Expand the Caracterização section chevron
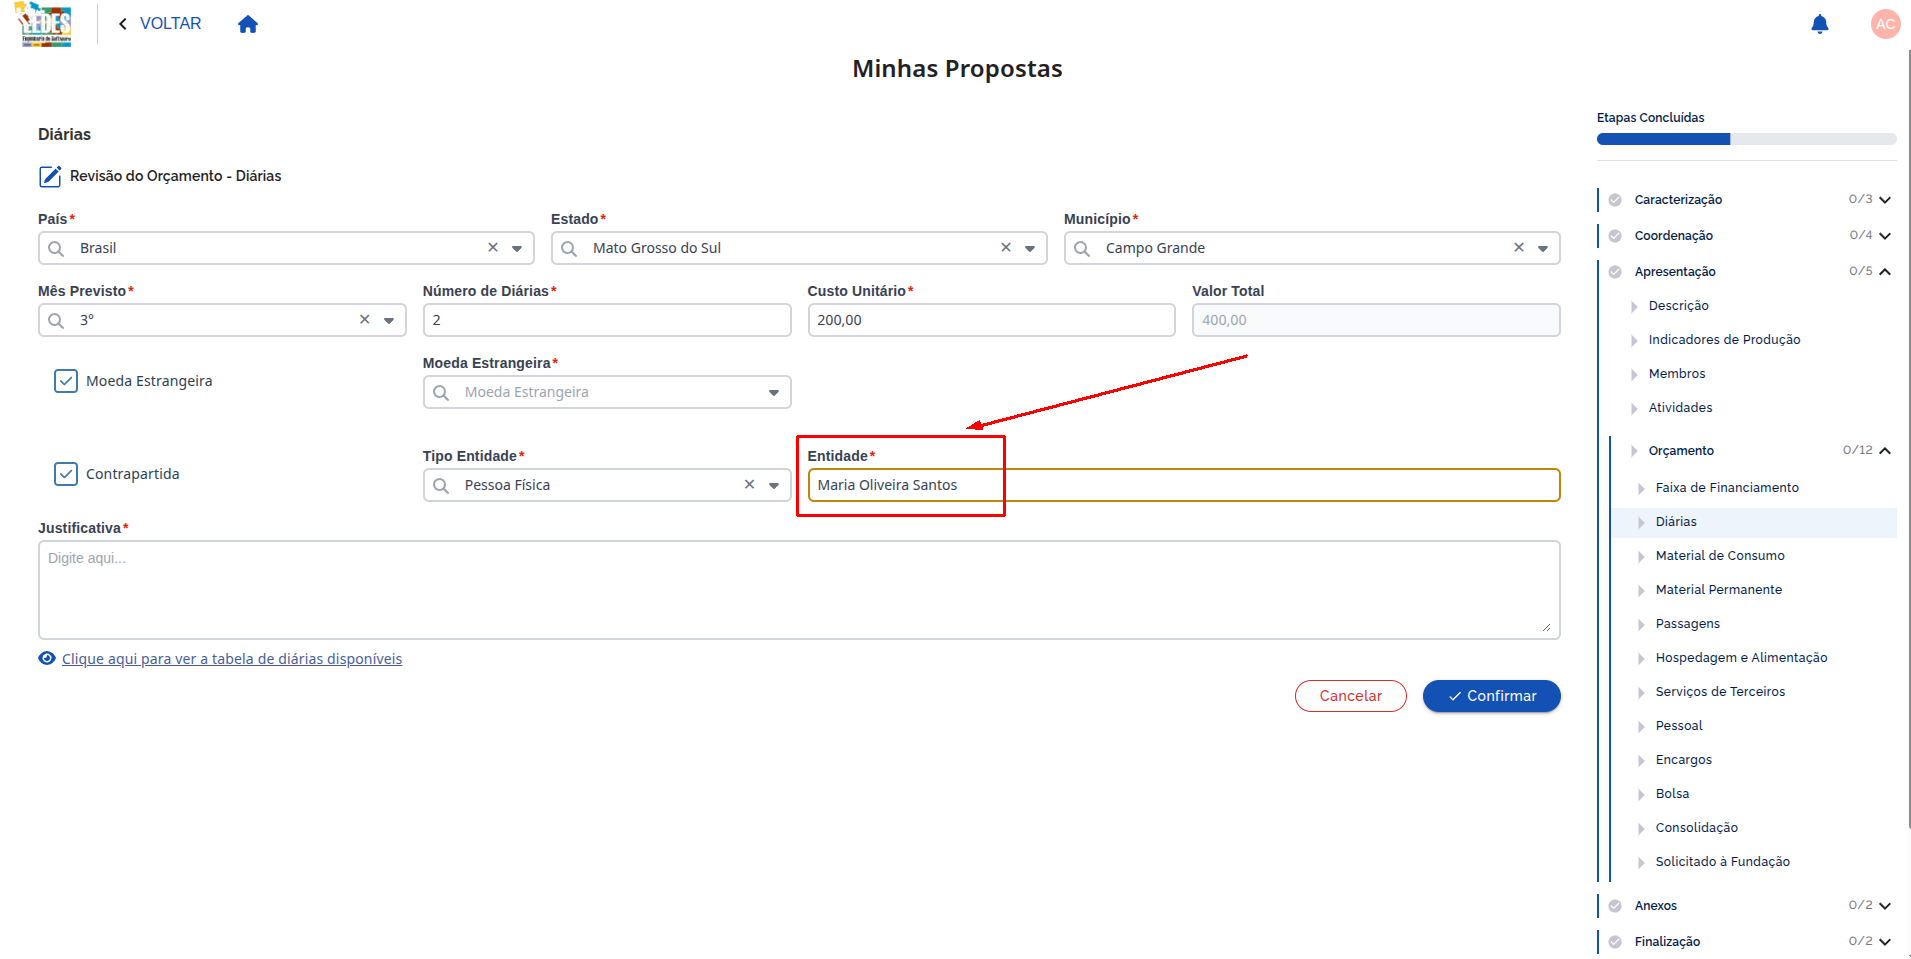 1885,200
